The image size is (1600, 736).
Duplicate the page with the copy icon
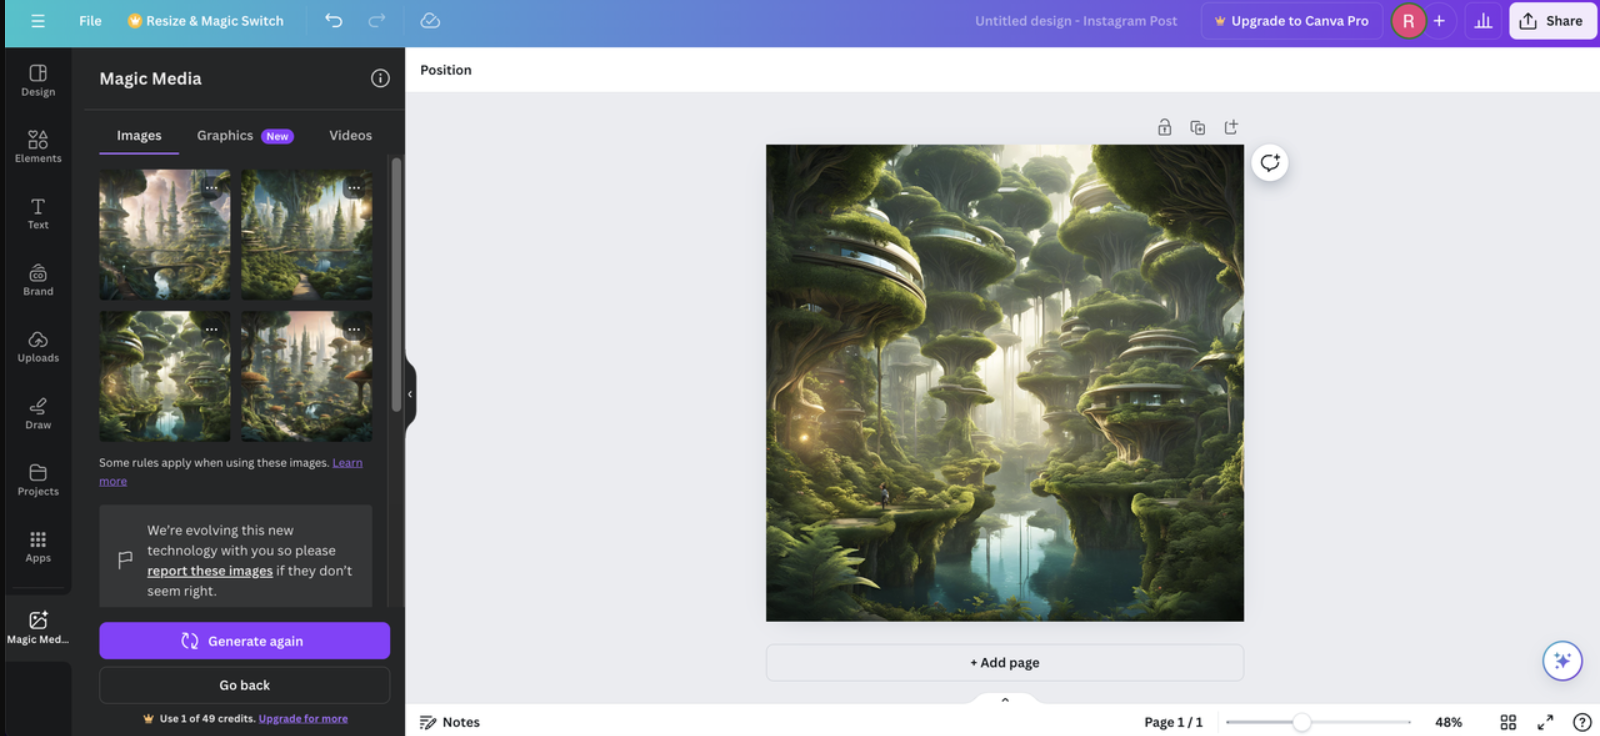click(x=1198, y=127)
